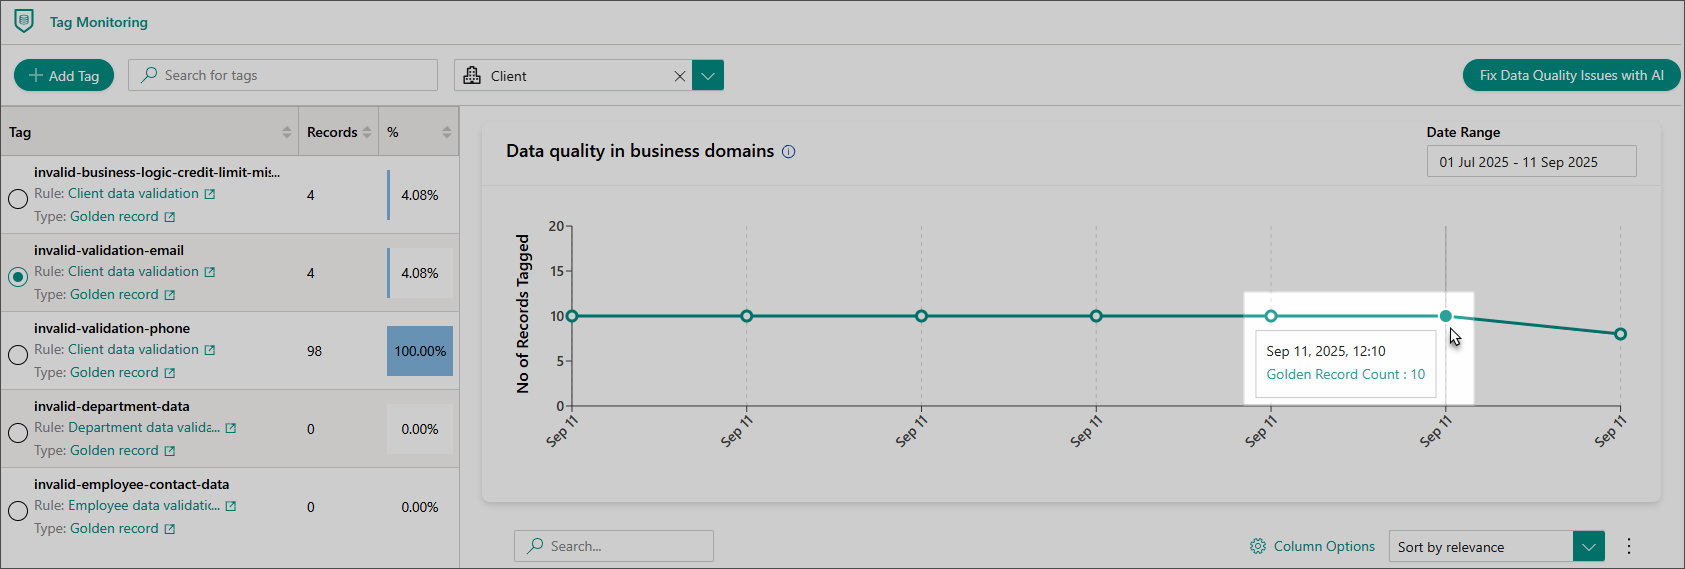The height and width of the screenshot is (569, 1685).
Task: Click the last data point on chart line
Action: pos(1620,334)
